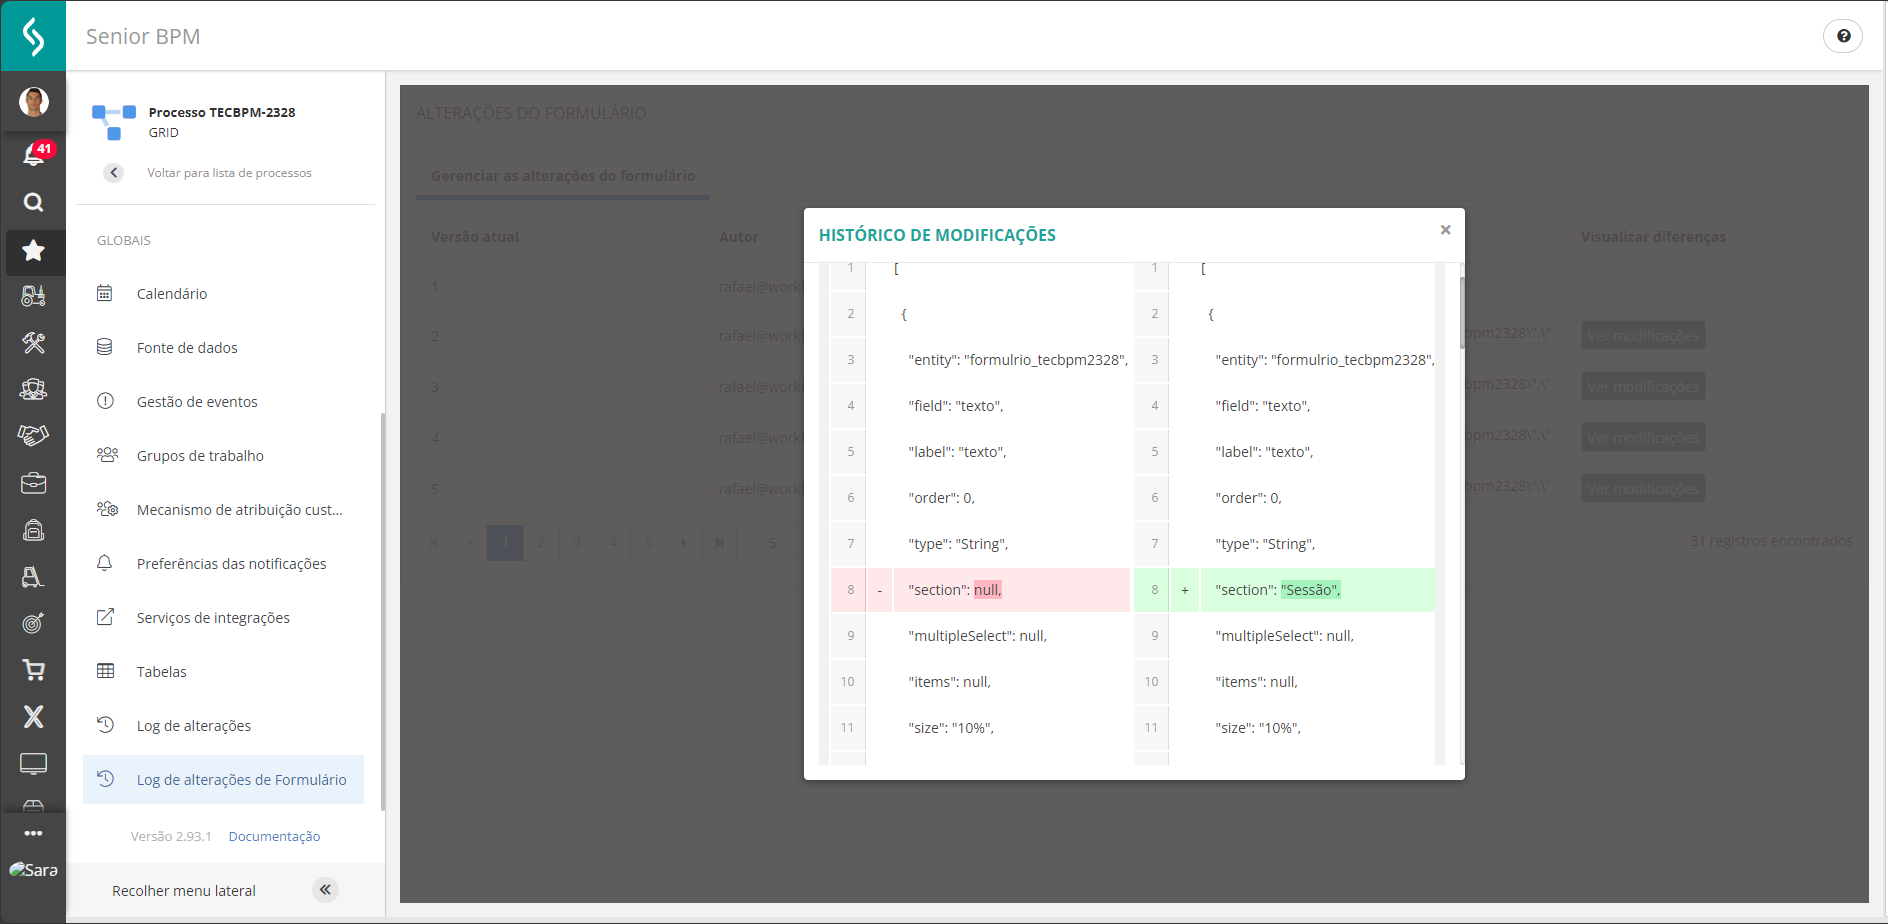Collapse the side menu with double chevron

tap(325, 890)
